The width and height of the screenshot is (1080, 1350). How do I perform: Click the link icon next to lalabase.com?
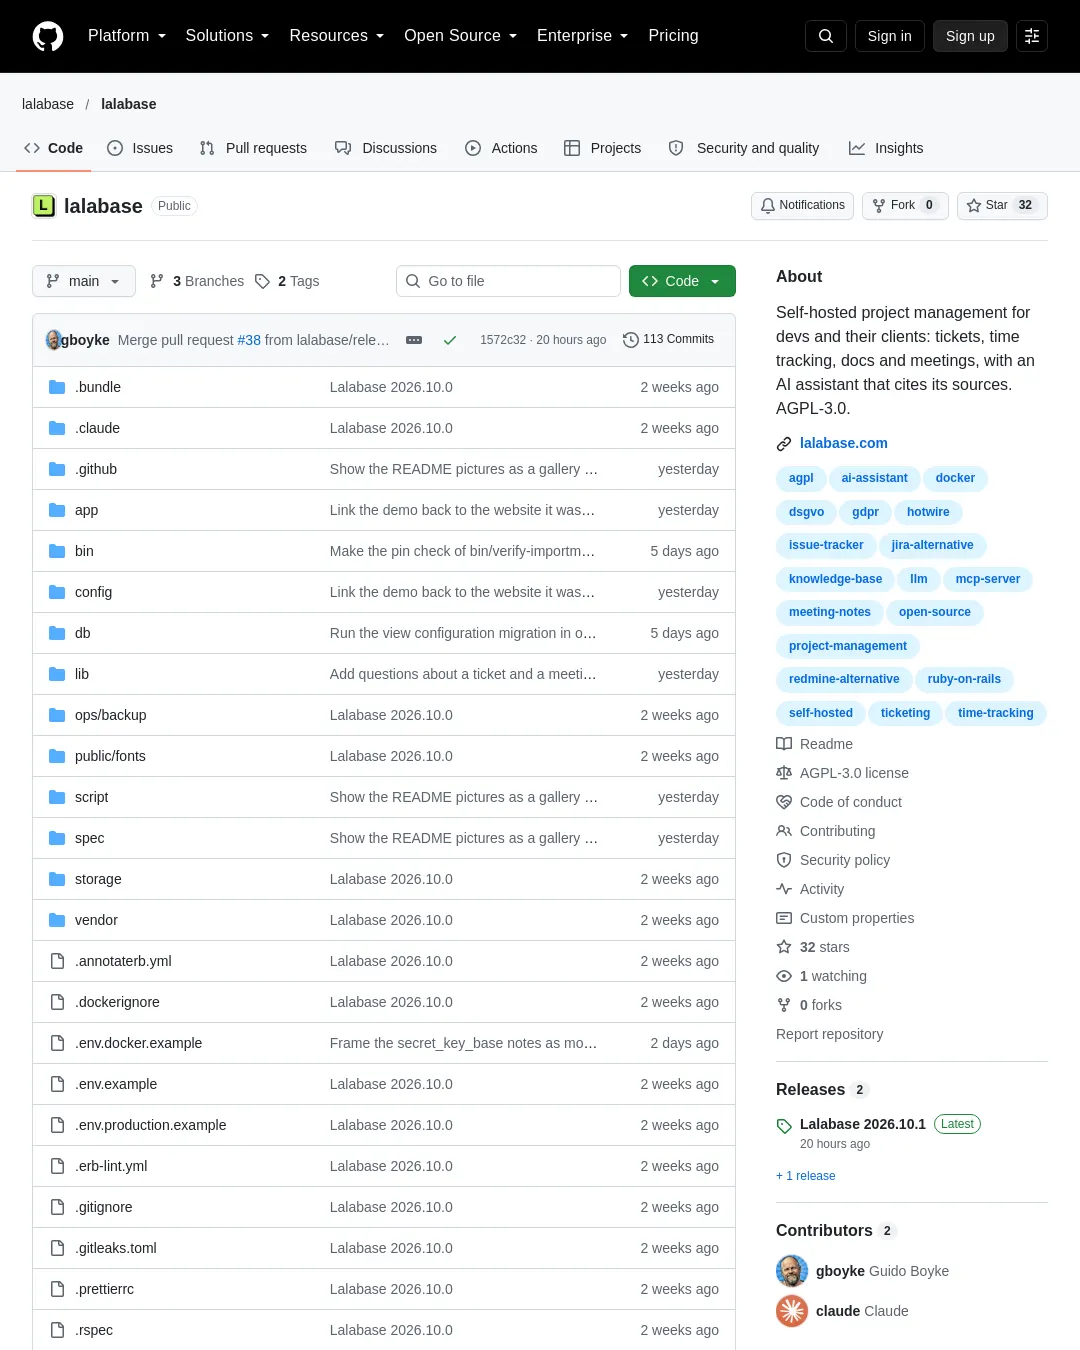[784, 444]
